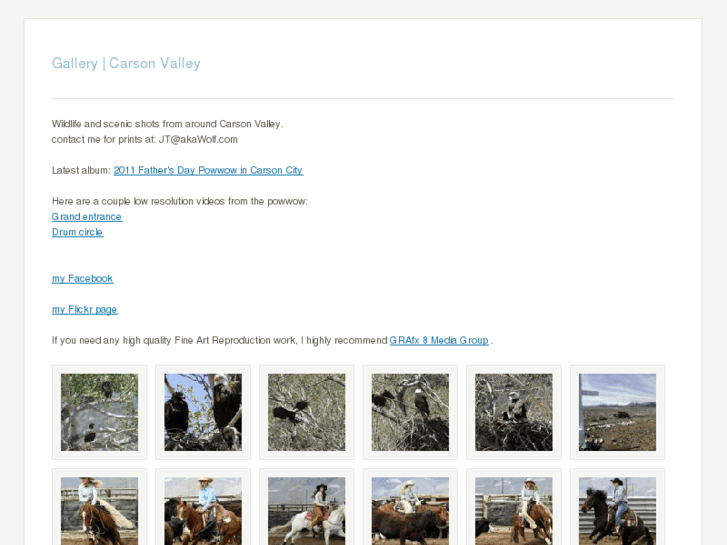Open thumbnail of rider in light blue shirt
Image resolution: width=727 pixels, height=545 pixels.
203,511
